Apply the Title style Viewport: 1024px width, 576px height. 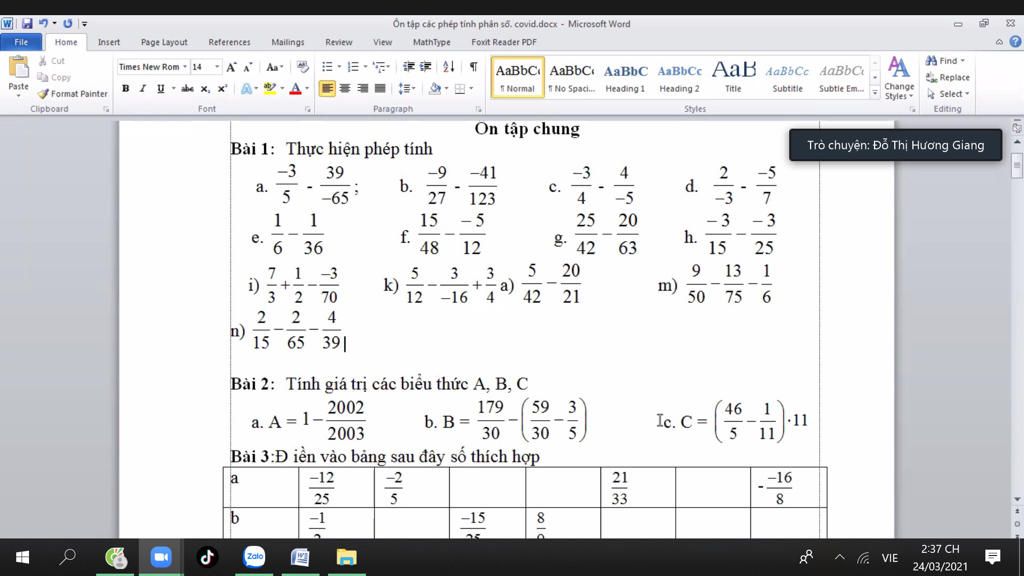(x=733, y=77)
